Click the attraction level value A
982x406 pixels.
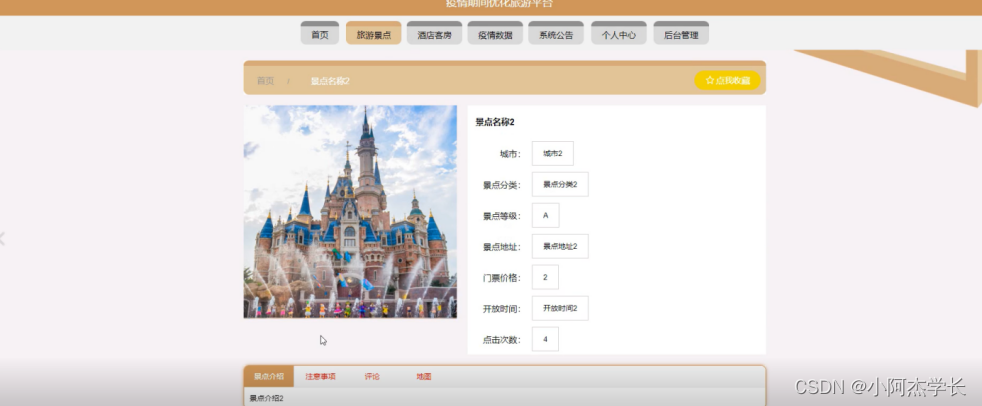tap(545, 216)
